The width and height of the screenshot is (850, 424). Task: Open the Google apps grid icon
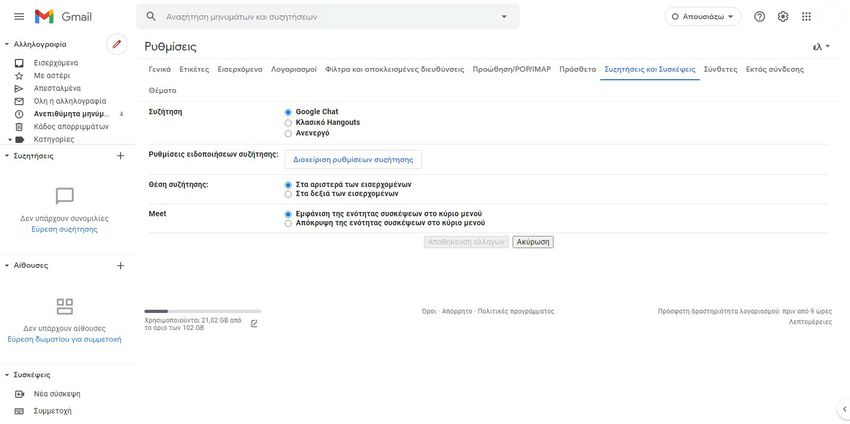point(806,17)
